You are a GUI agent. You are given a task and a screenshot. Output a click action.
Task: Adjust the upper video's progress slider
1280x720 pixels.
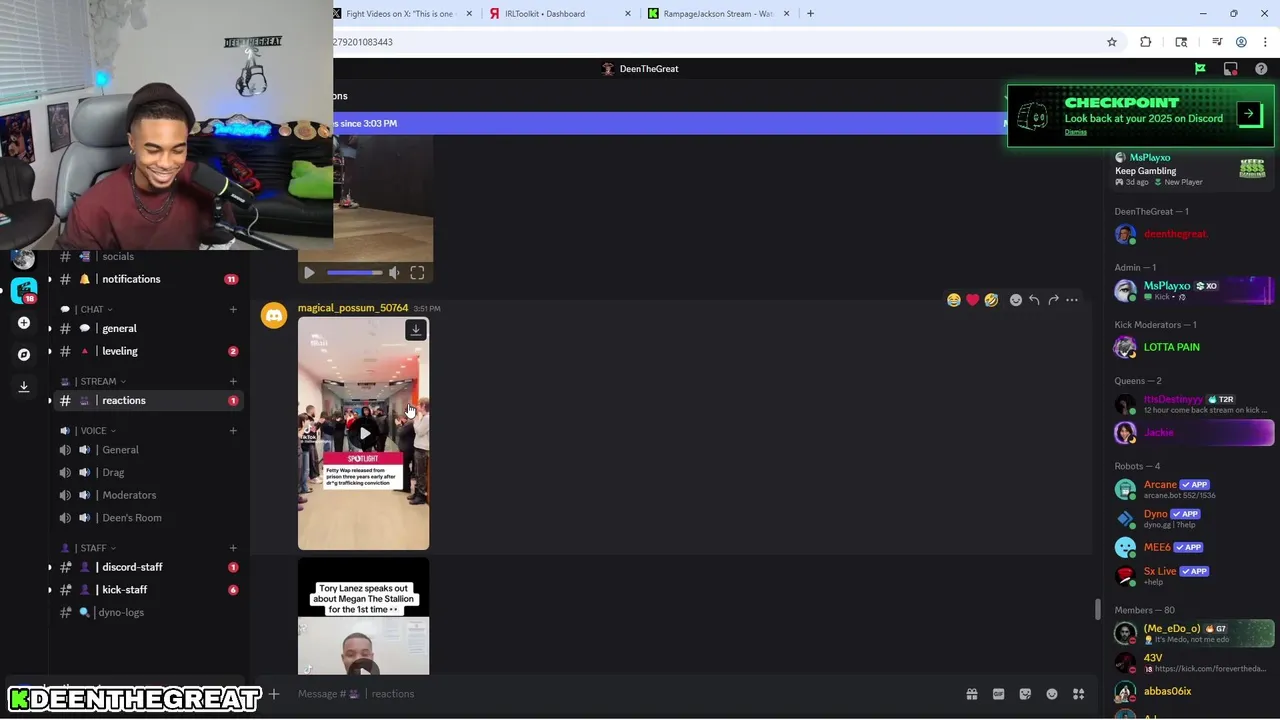pos(354,272)
